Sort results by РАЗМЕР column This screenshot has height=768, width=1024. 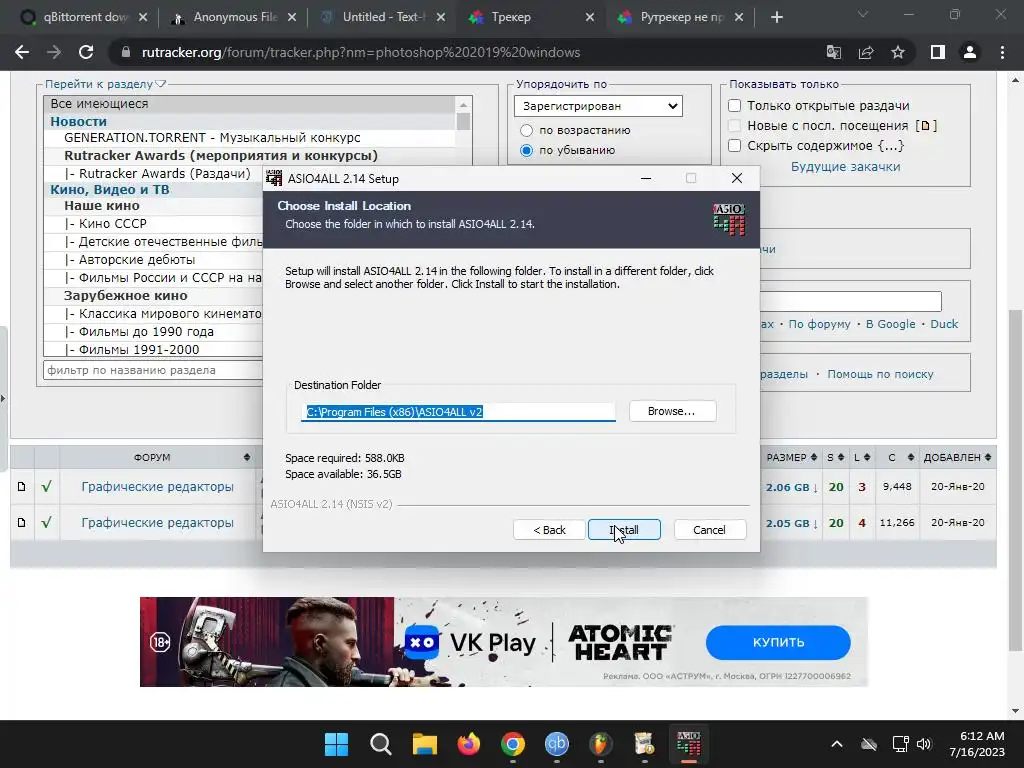click(792, 457)
